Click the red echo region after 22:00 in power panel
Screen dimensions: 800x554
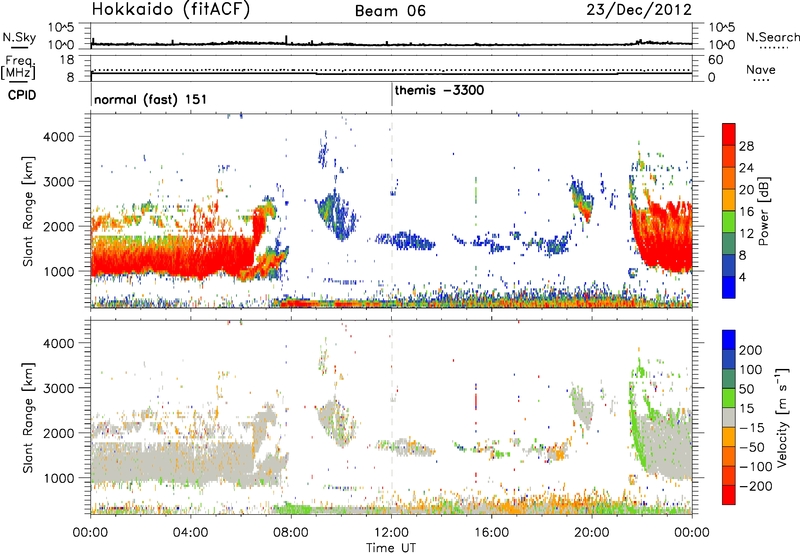click(x=666, y=237)
